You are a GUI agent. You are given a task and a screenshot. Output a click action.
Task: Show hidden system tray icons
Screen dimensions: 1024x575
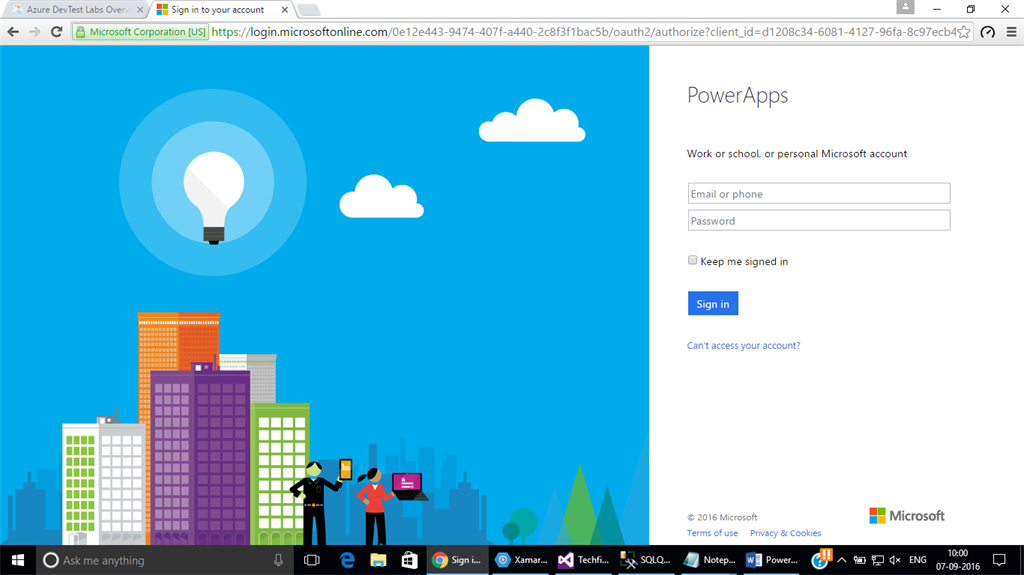point(842,560)
